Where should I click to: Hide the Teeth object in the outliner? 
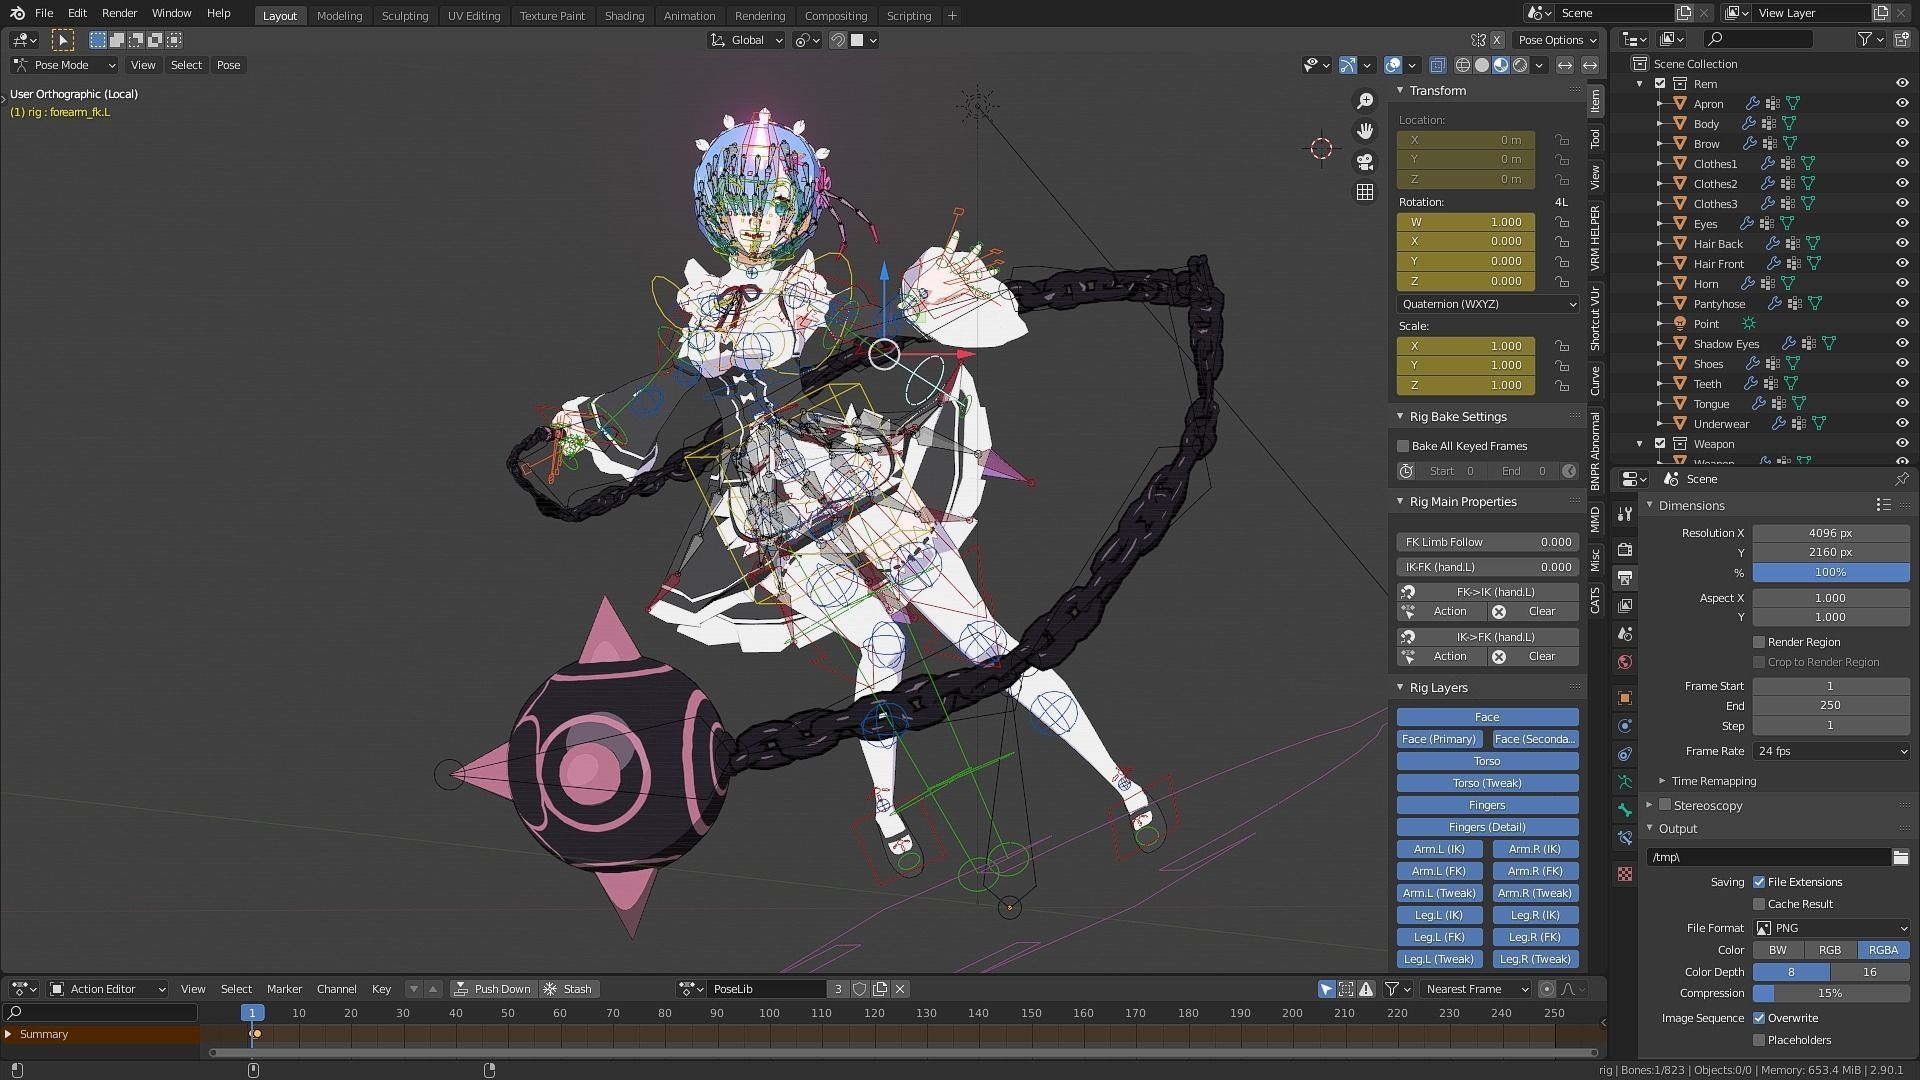tap(1902, 384)
